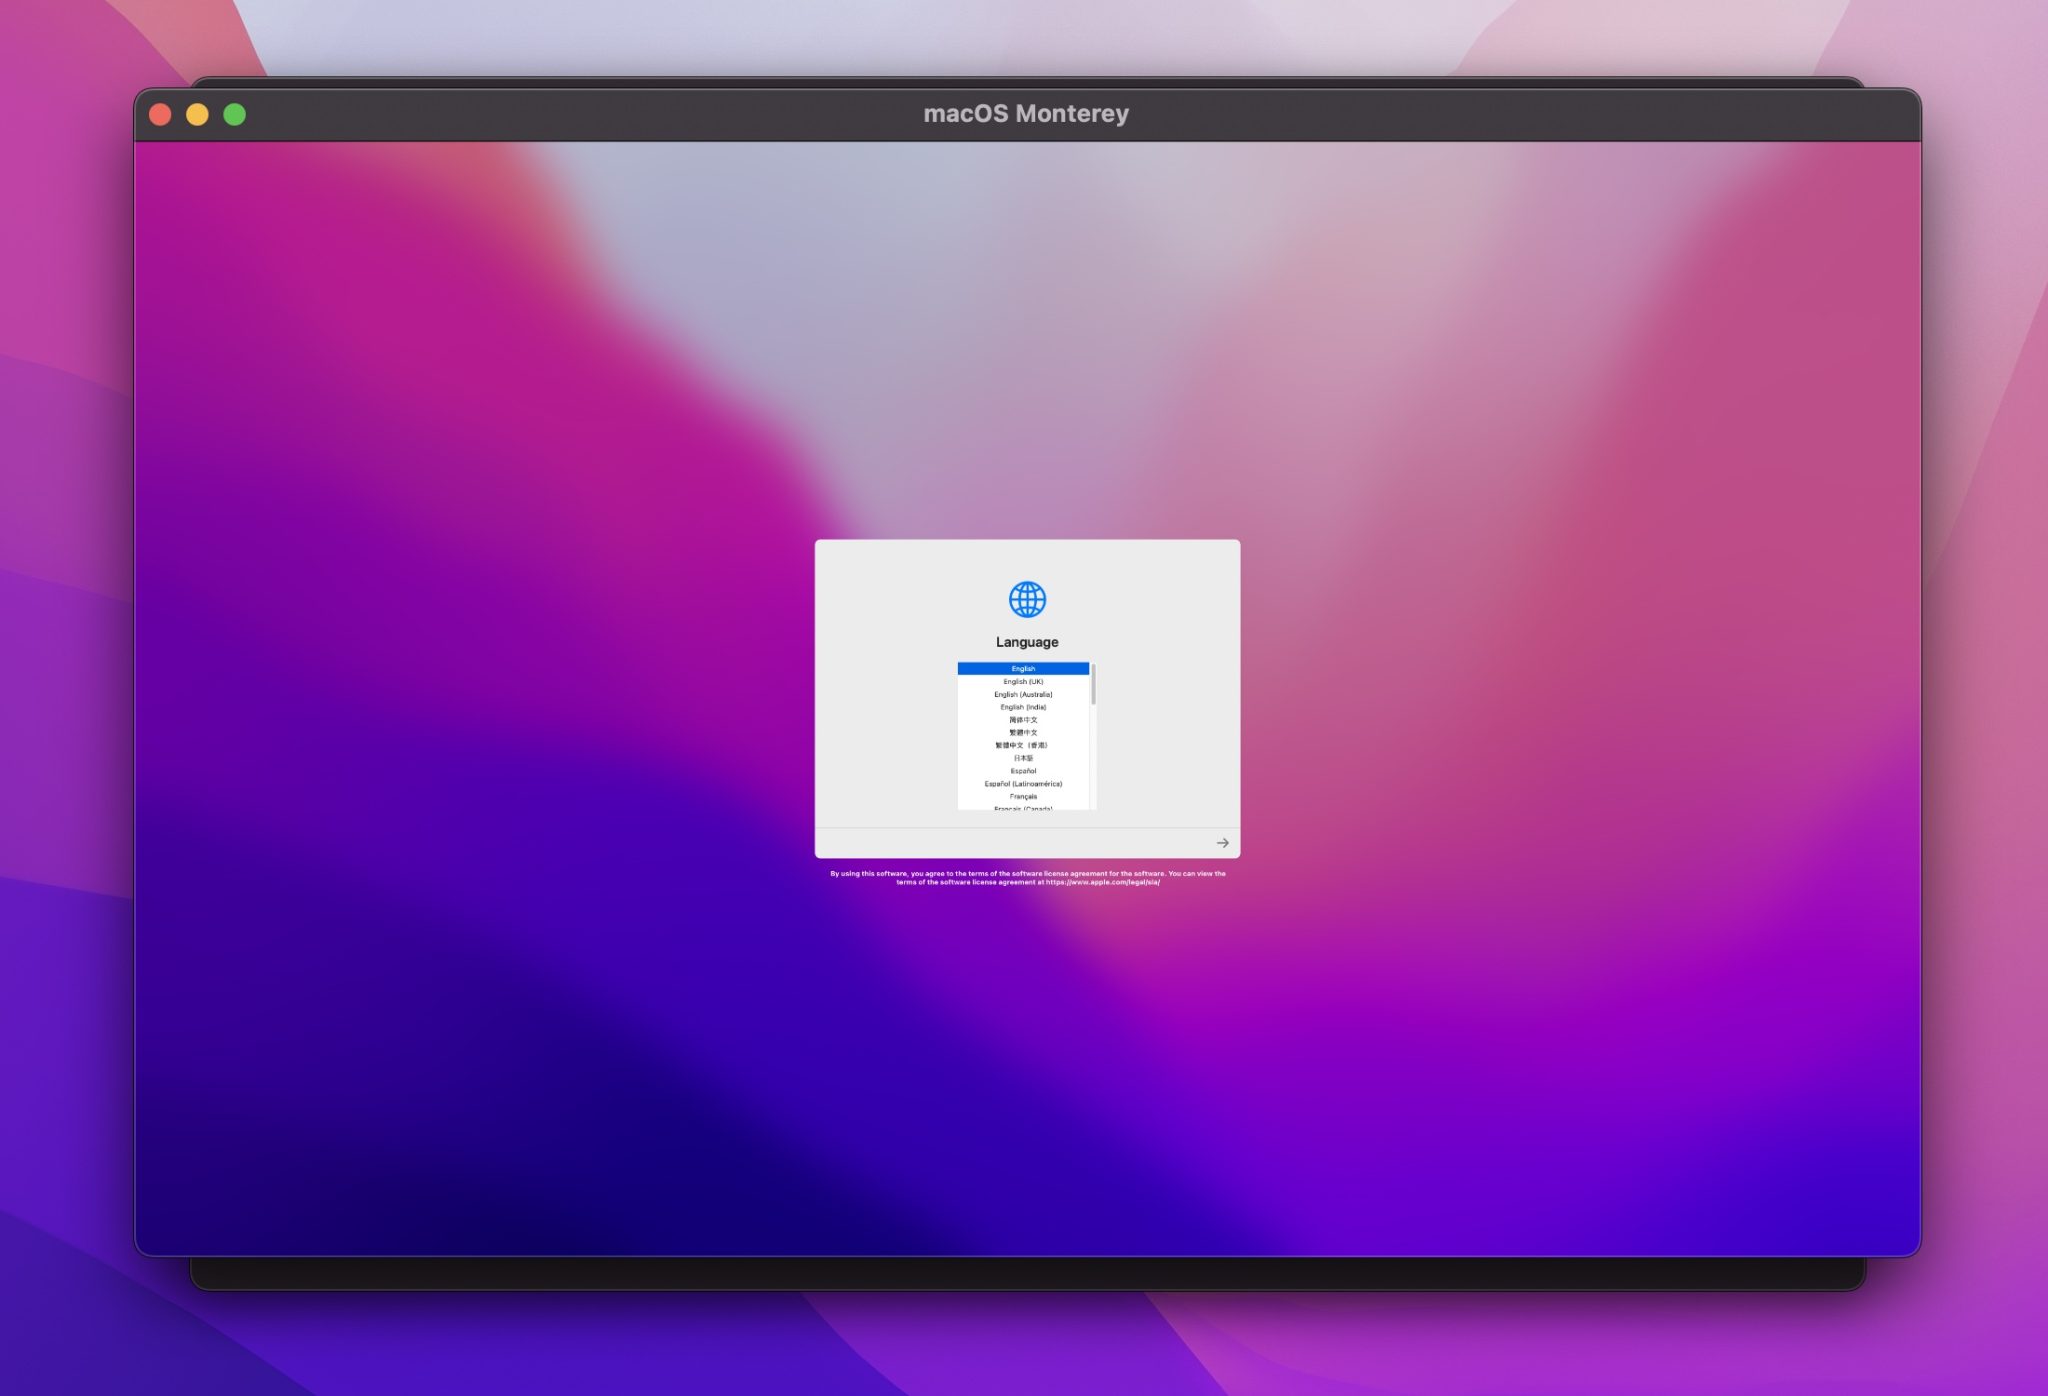The height and width of the screenshot is (1396, 2048).
Task: Keep English selected in the language list
Action: pos(1022,668)
